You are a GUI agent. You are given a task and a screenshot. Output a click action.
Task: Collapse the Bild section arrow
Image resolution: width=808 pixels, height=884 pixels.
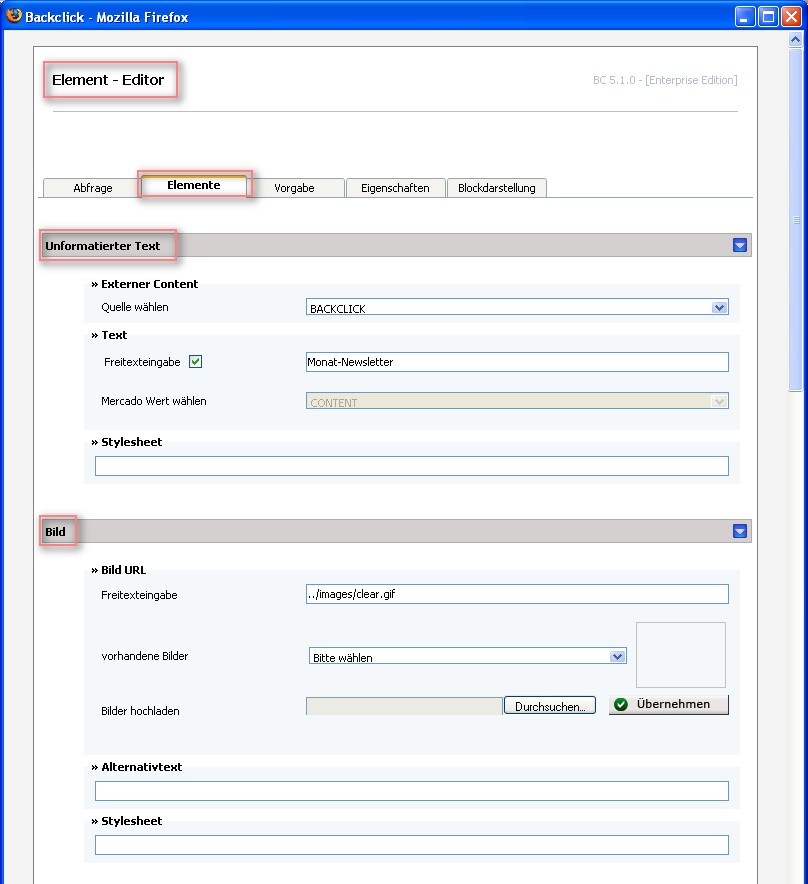[x=740, y=531]
